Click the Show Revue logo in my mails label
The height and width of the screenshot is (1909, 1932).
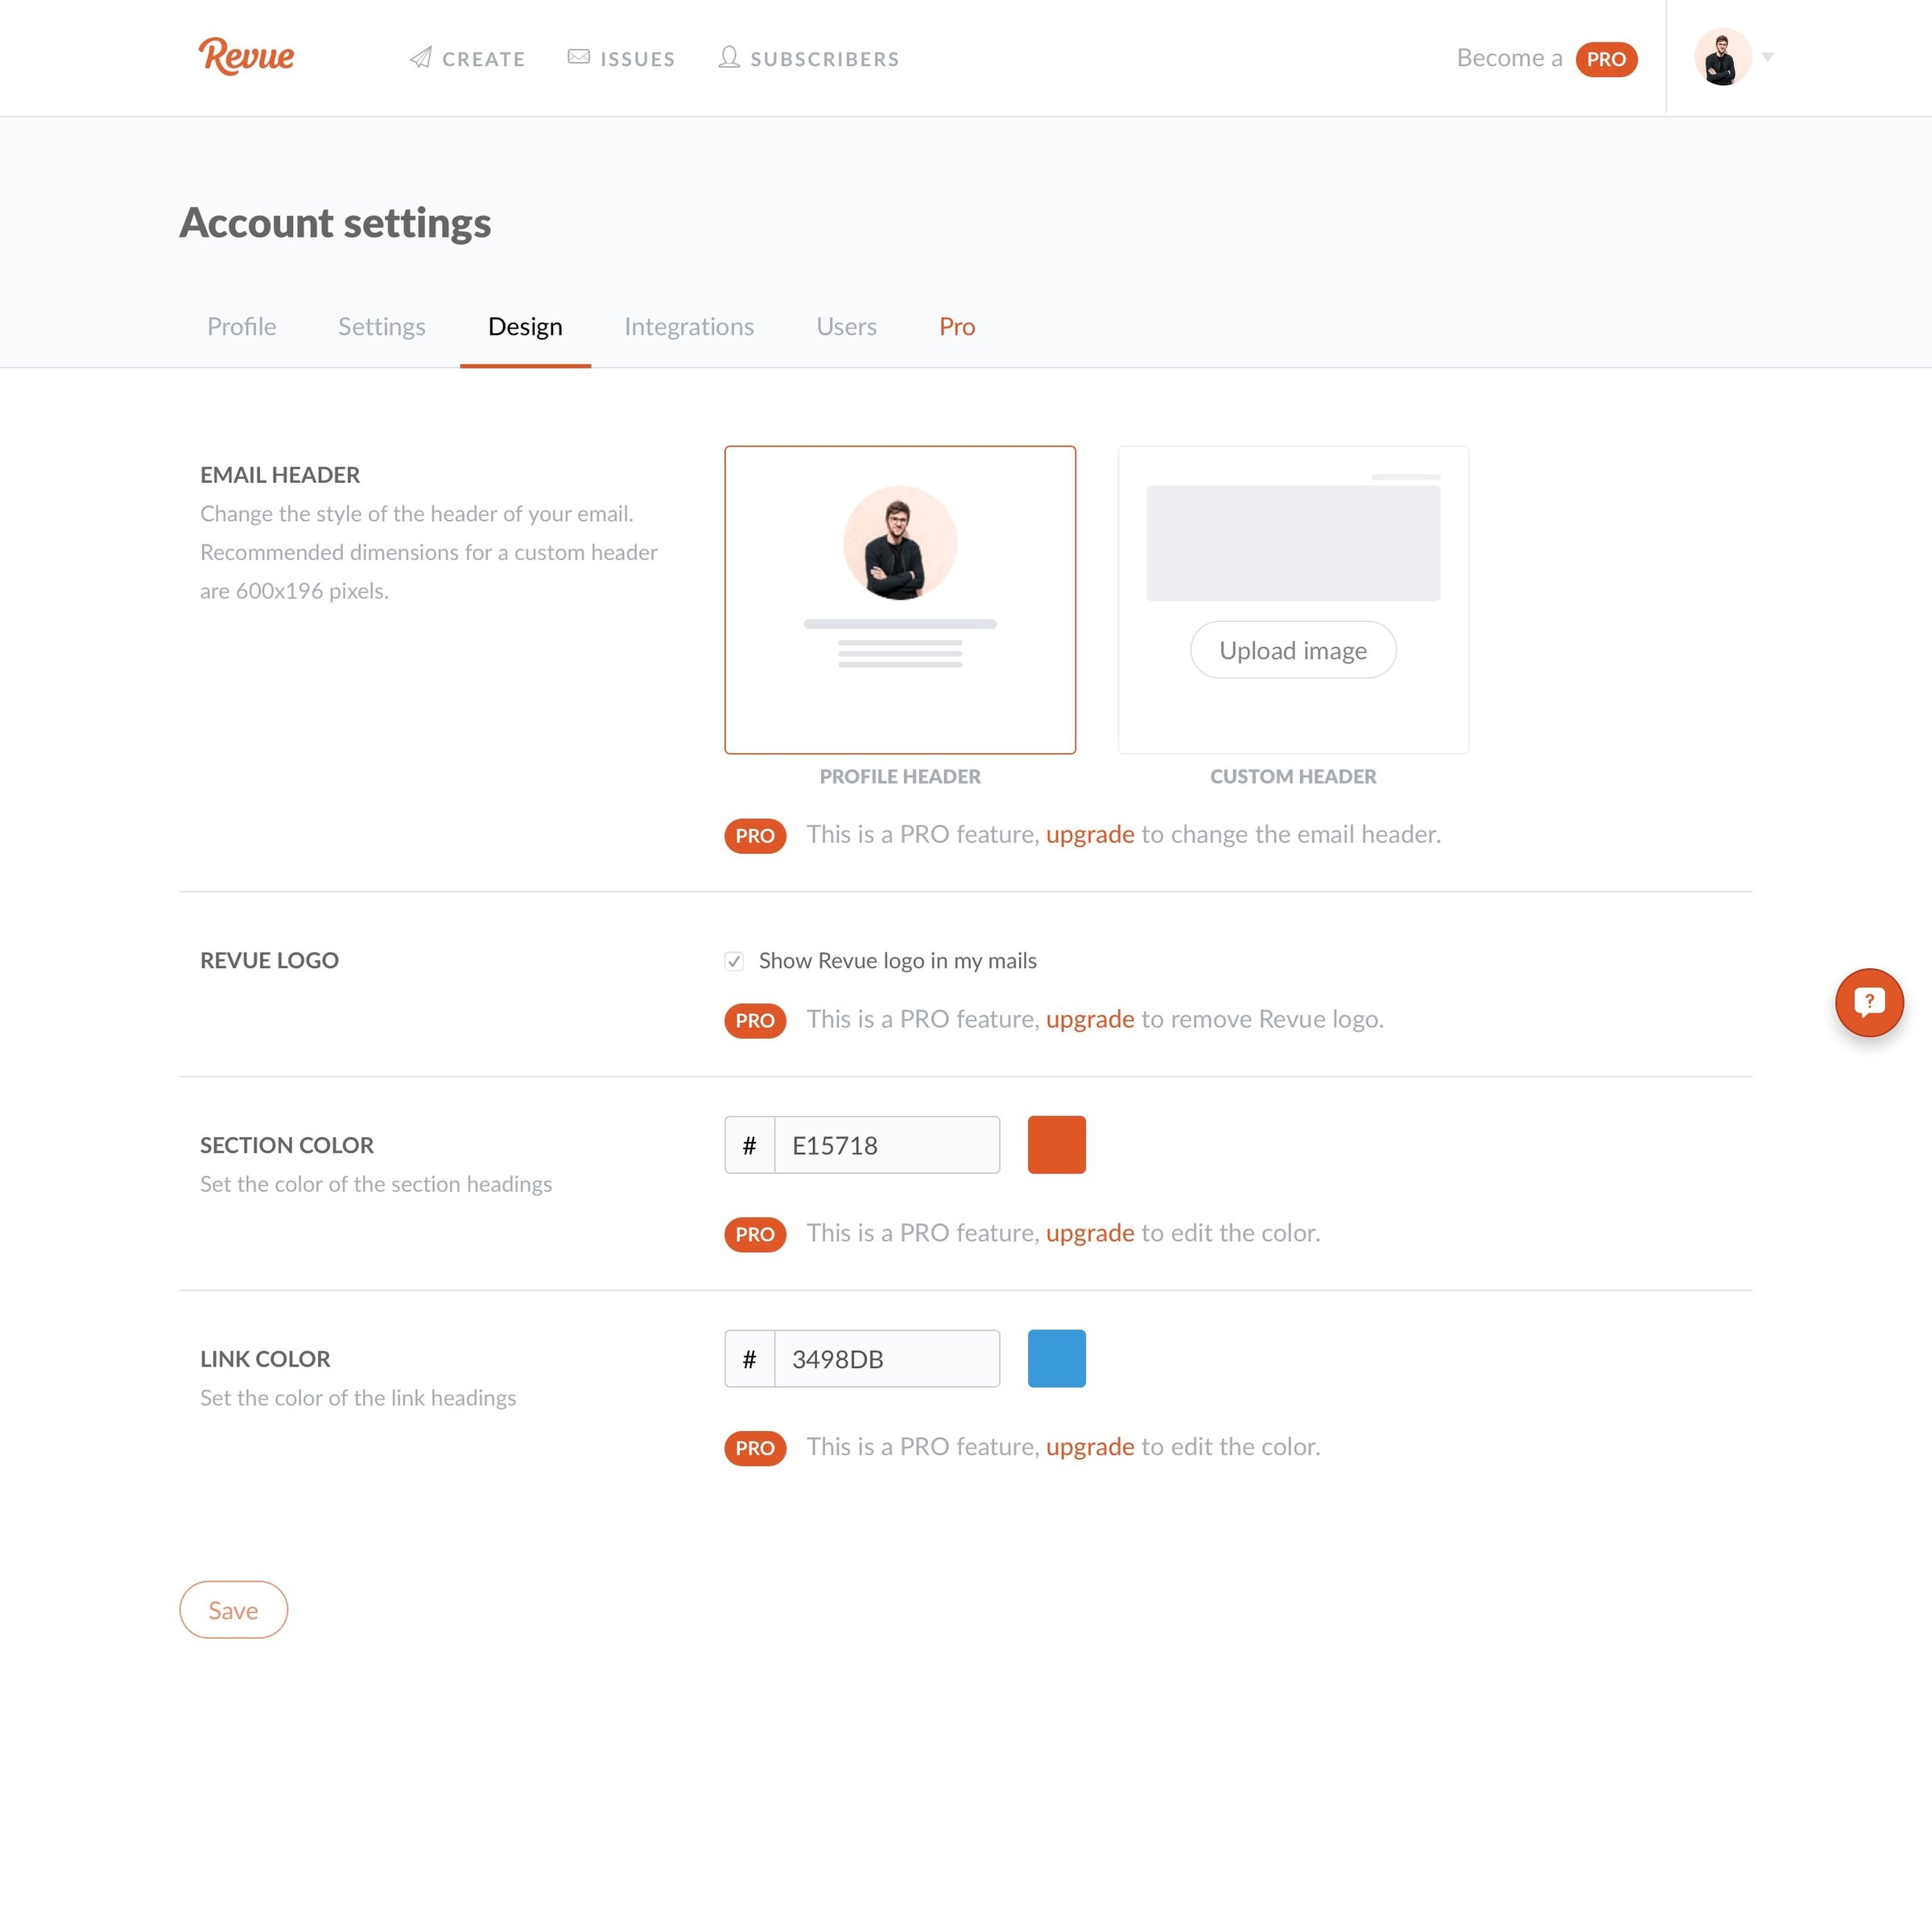[898, 961]
